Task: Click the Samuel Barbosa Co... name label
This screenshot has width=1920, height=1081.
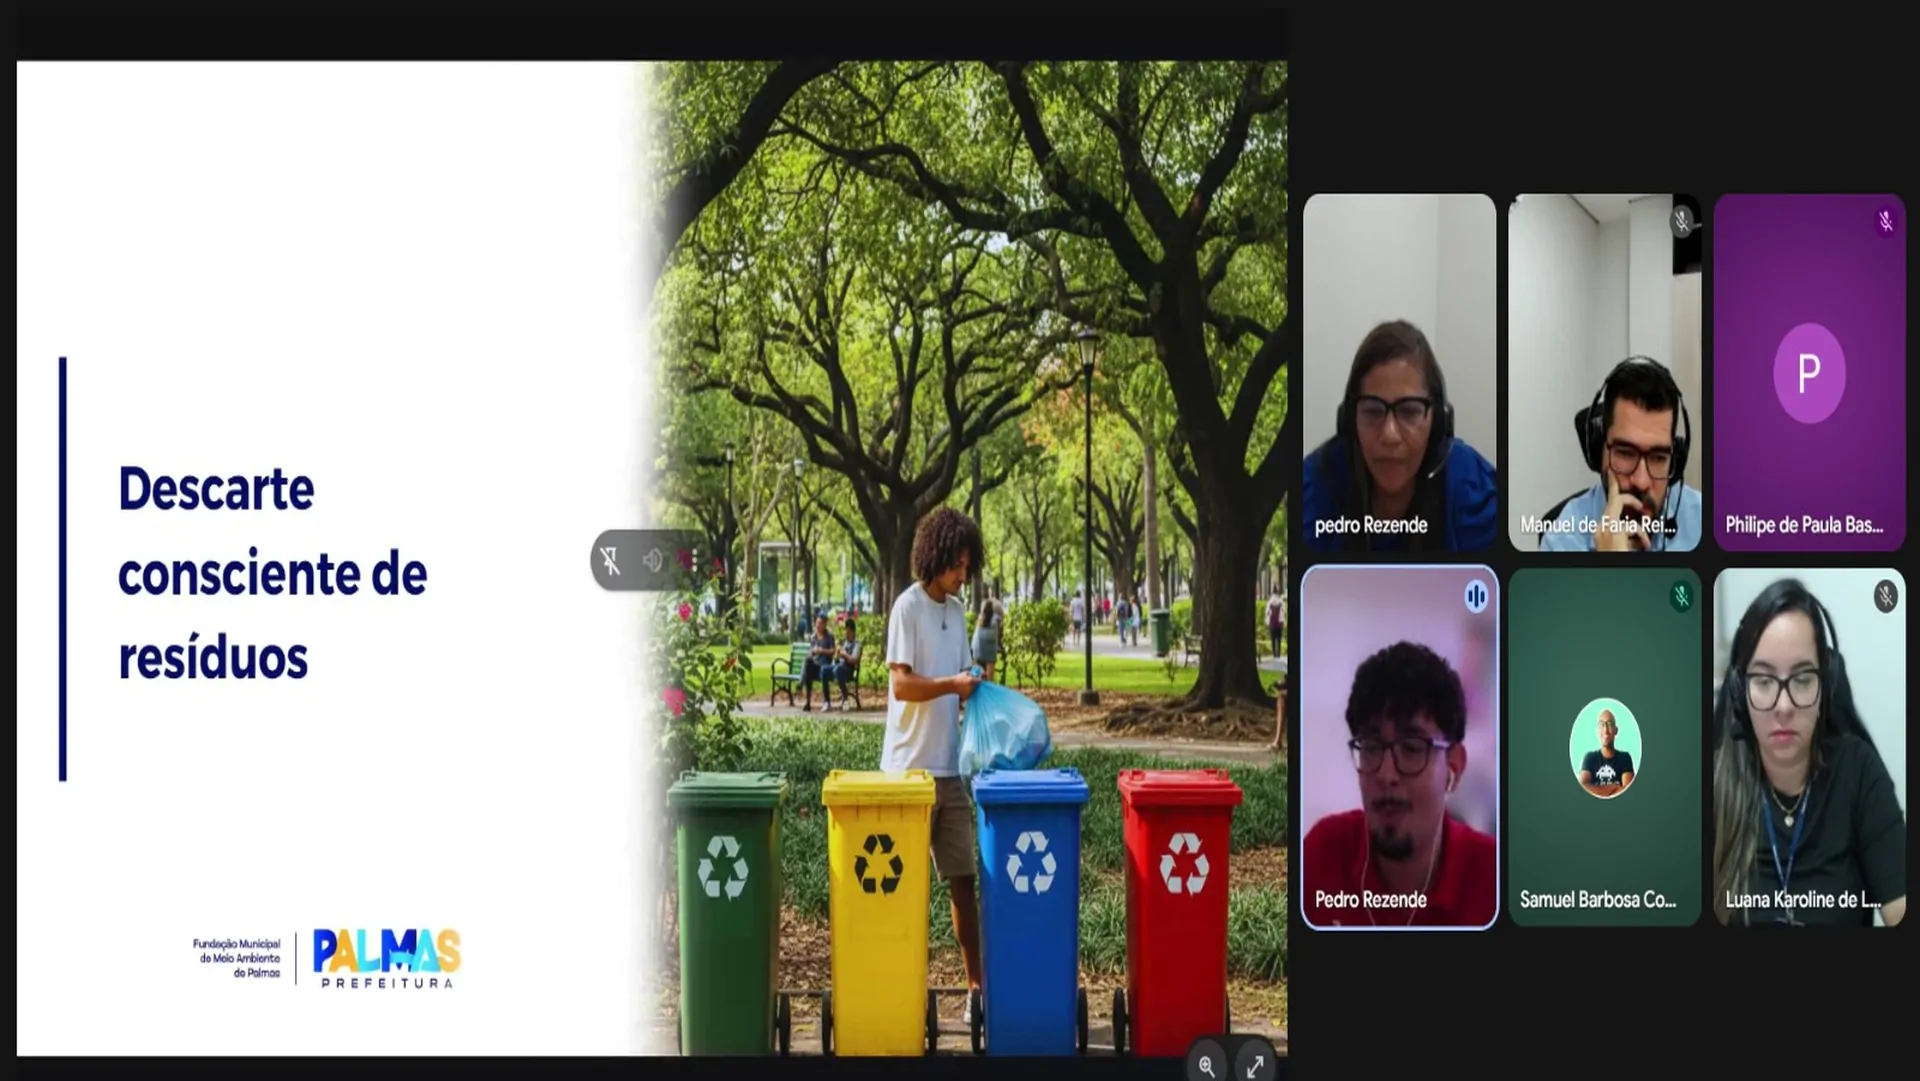Action: pyautogui.click(x=1597, y=899)
